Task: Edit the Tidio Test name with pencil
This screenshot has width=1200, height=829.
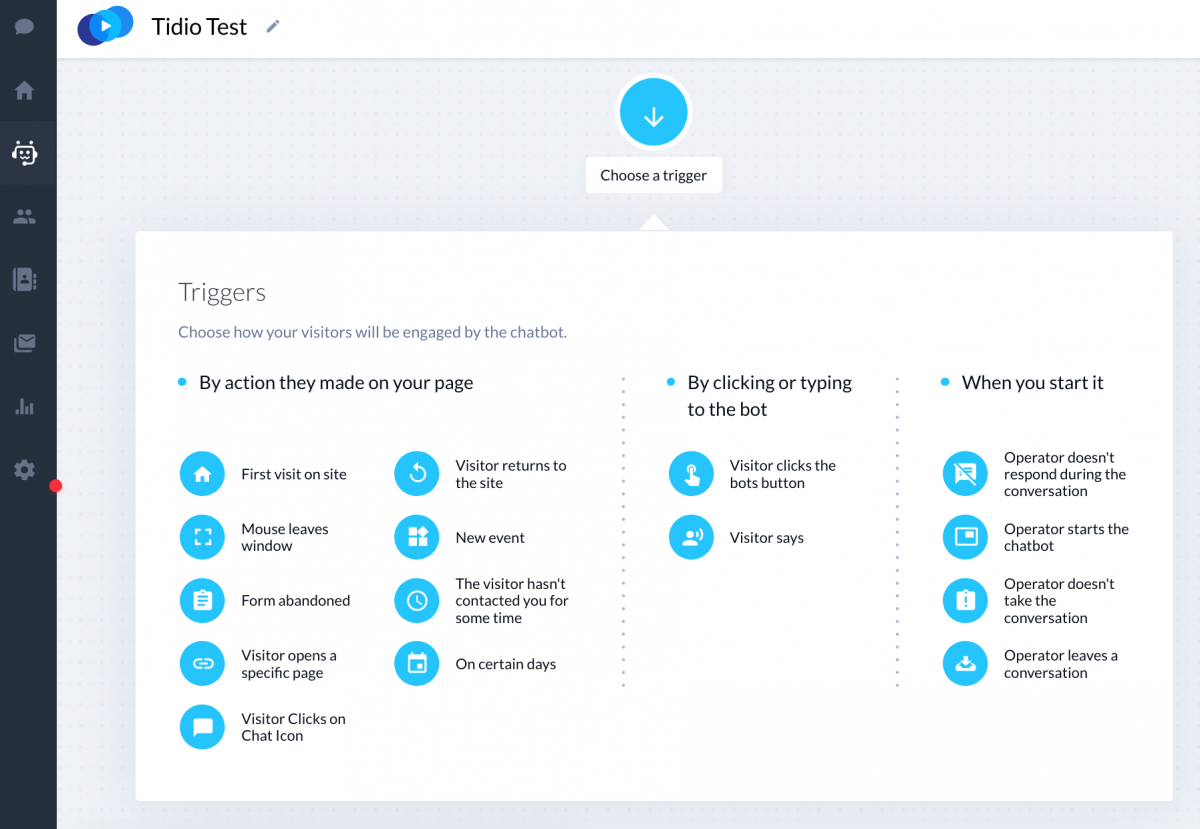Action: [x=273, y=27]
